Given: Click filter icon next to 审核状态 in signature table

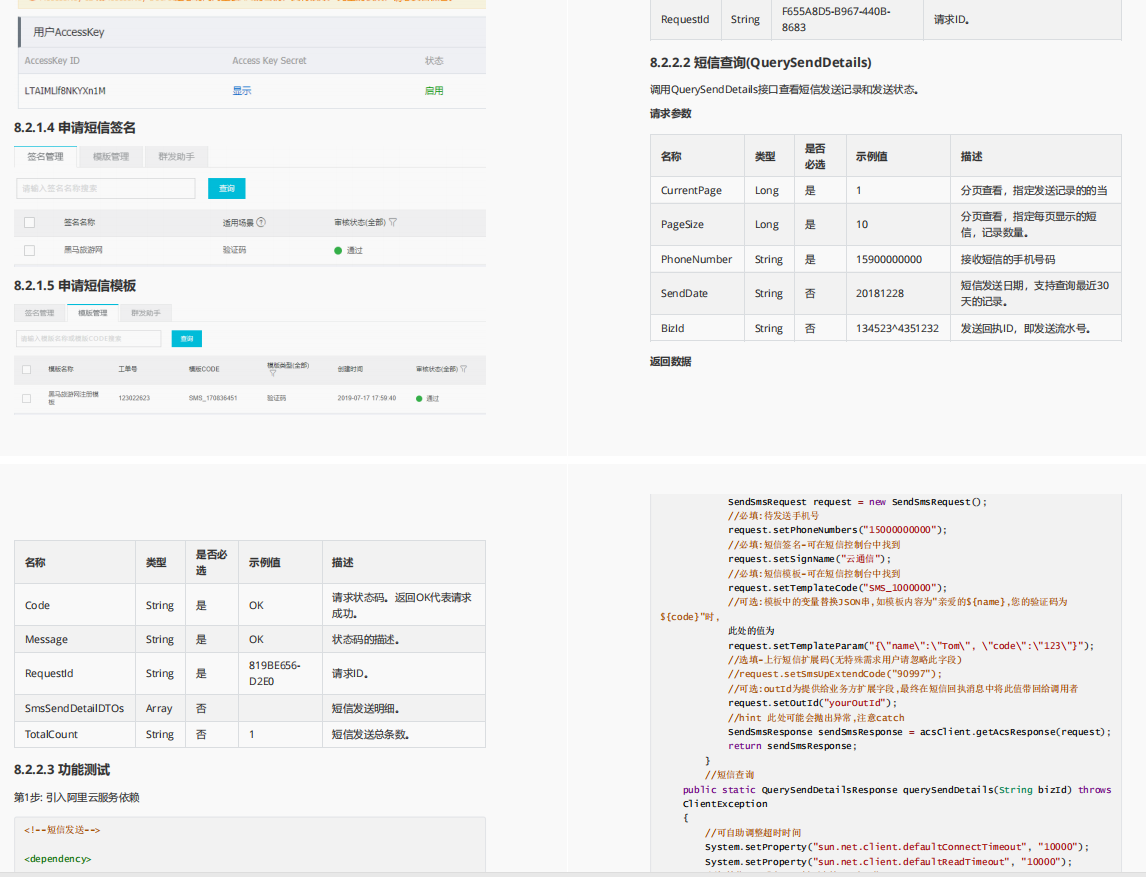Looking at the screenshot, I should 392,222.
